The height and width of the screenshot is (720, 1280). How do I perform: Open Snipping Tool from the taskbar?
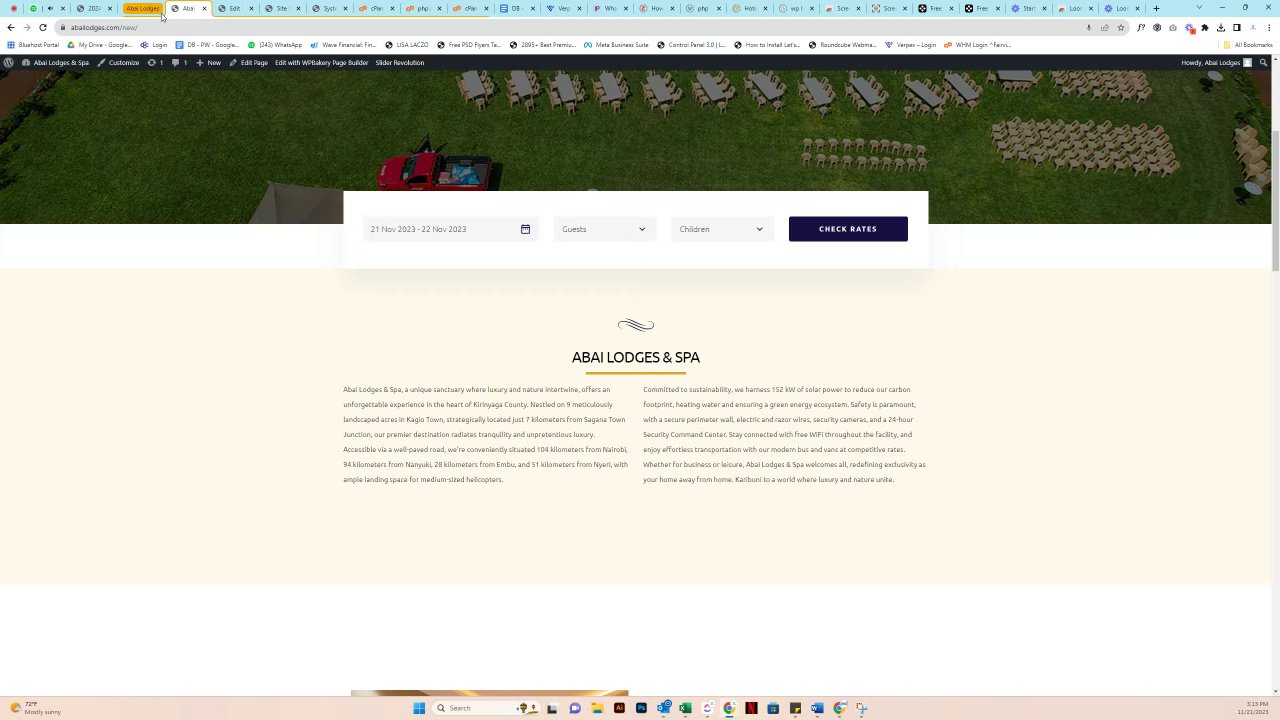coord(861,708)
